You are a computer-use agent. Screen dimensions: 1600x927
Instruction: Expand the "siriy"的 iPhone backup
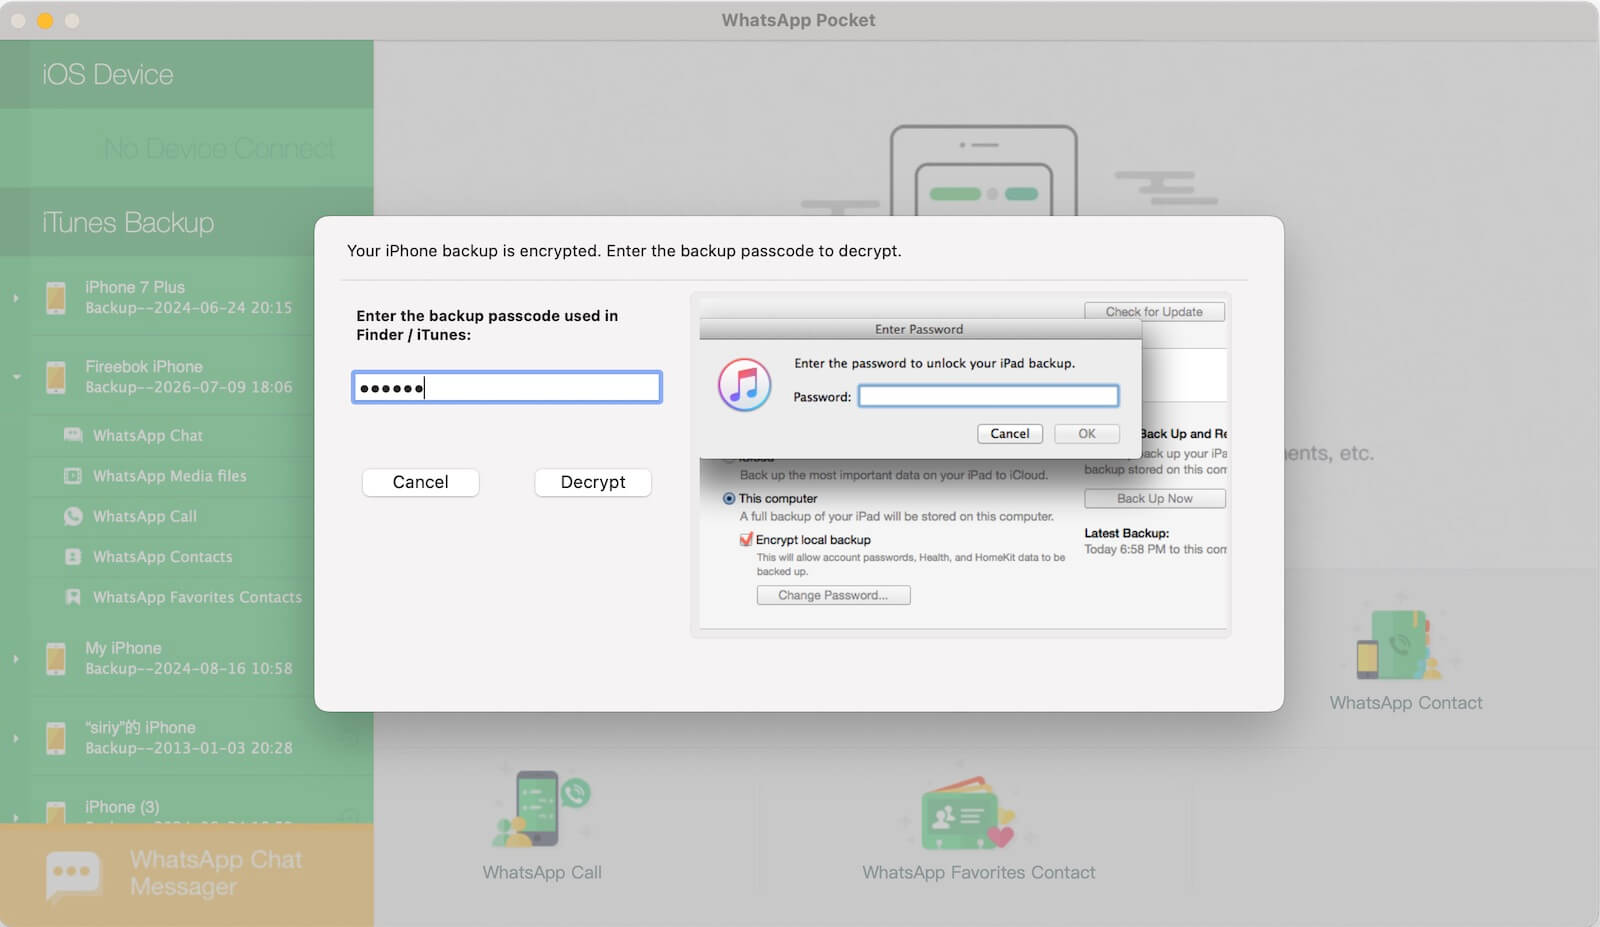[16, 738]
